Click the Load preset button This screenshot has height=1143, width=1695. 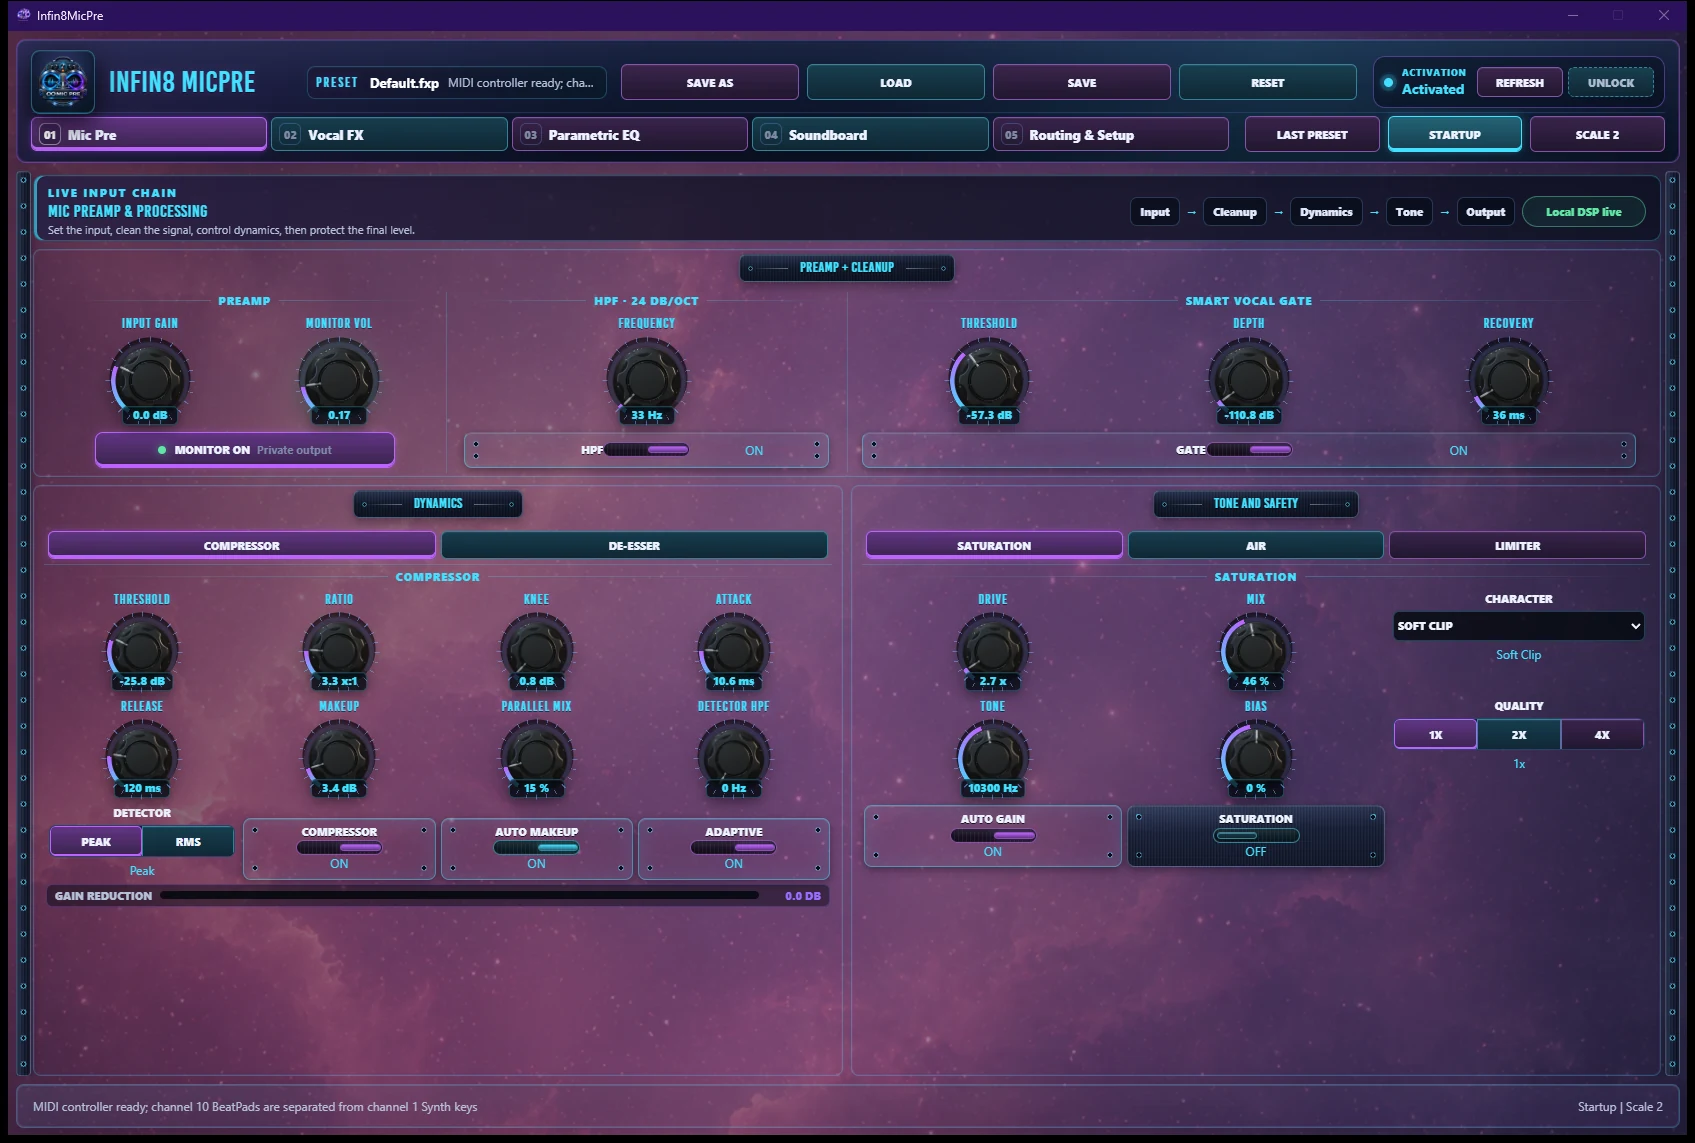pos(896,82)
